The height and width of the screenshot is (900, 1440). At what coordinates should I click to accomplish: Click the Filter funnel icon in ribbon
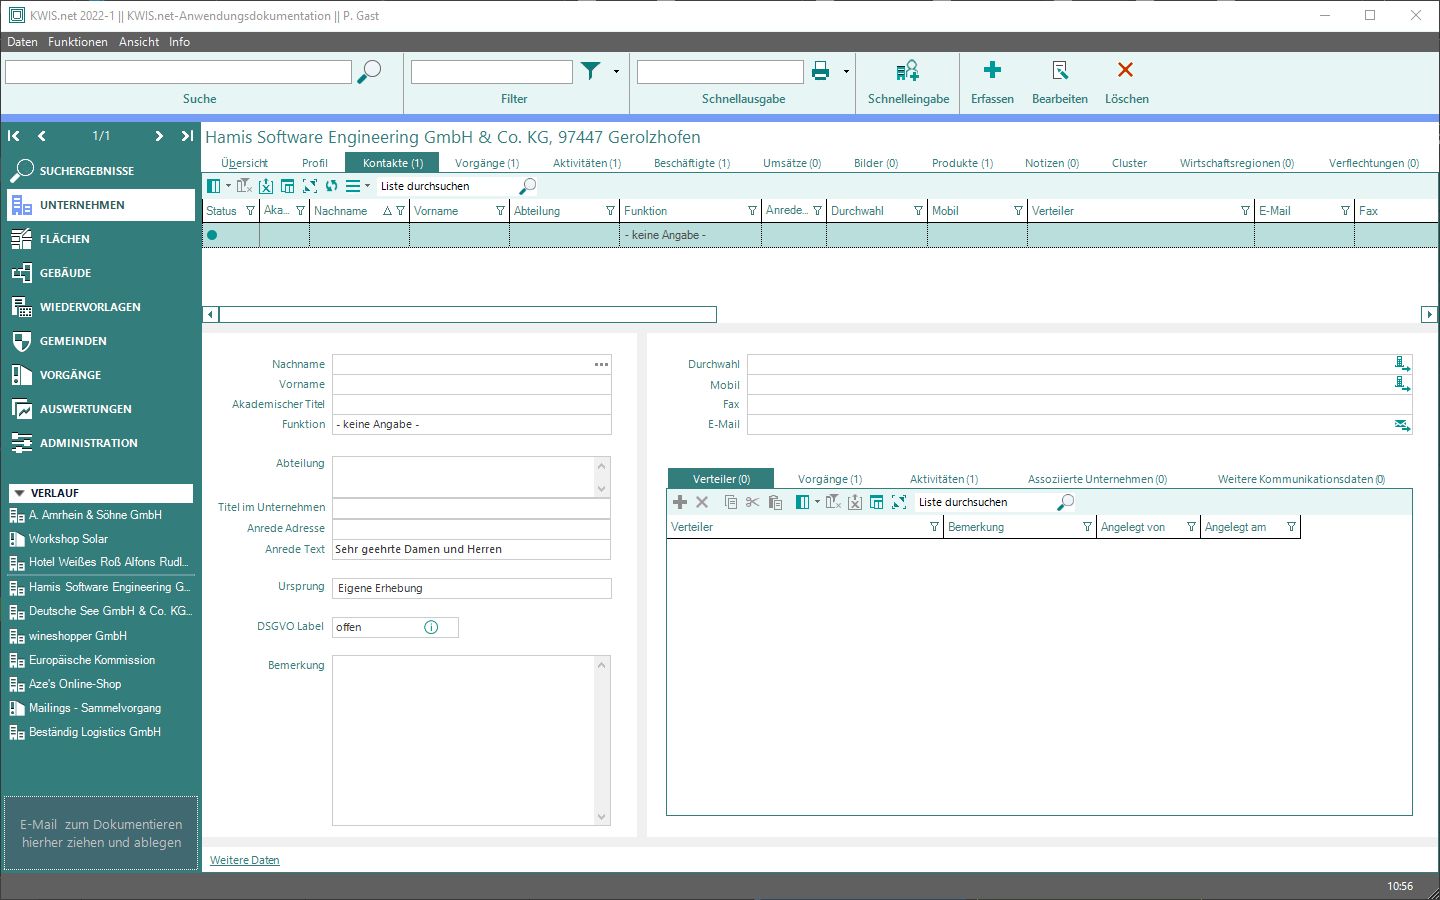click(x=591, y=71)
